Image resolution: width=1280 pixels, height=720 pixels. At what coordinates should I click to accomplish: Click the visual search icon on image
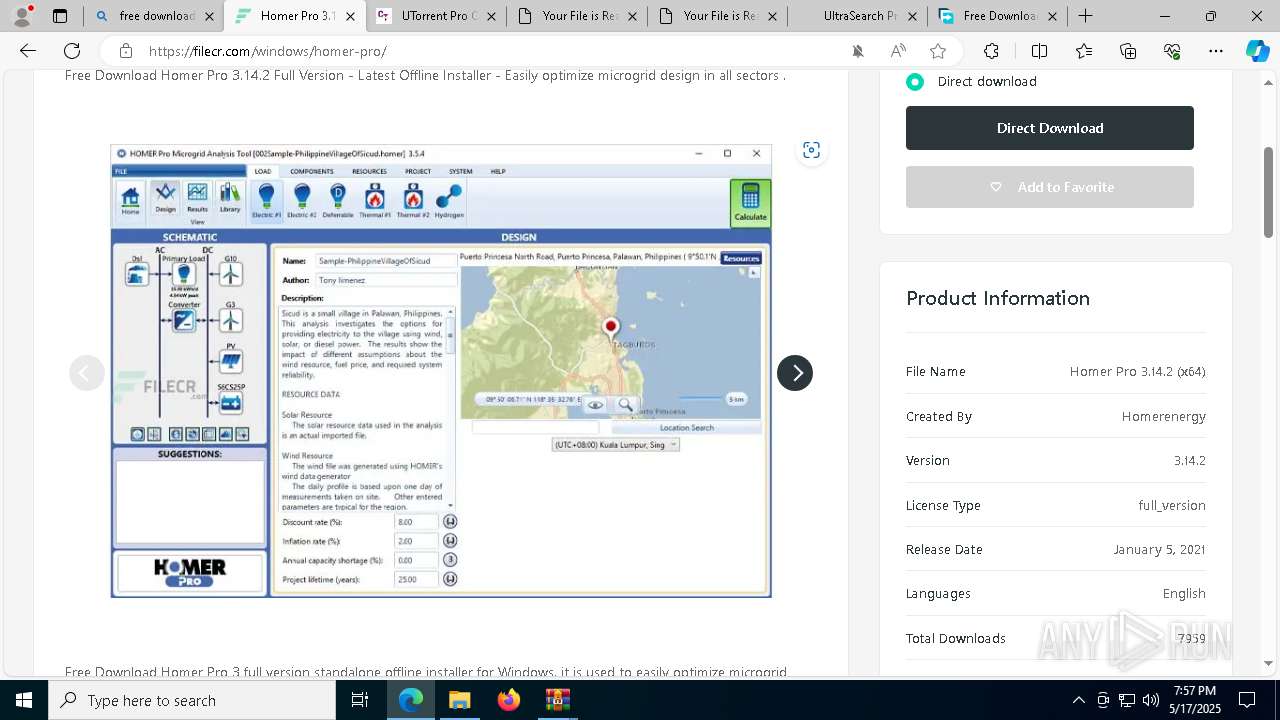tap(811, 150)
